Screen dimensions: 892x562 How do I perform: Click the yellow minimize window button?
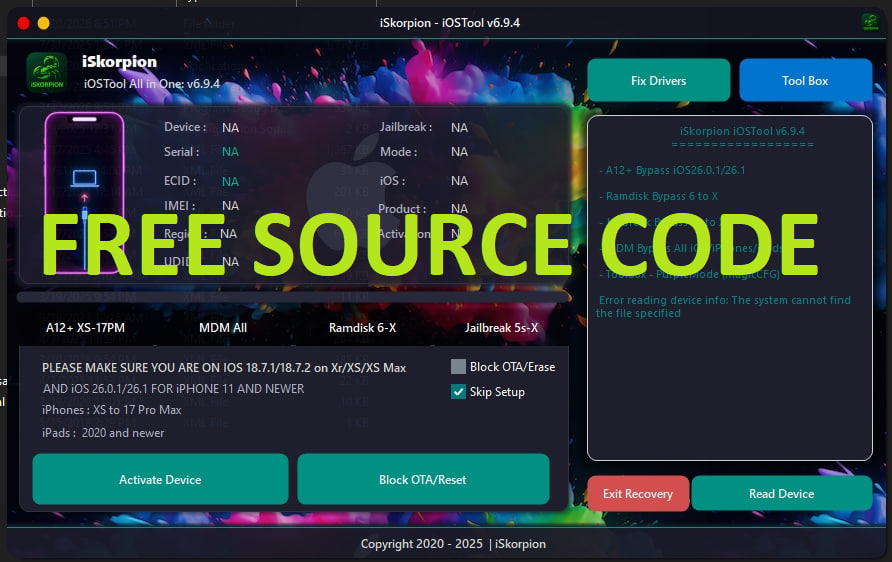click(43, 23)
